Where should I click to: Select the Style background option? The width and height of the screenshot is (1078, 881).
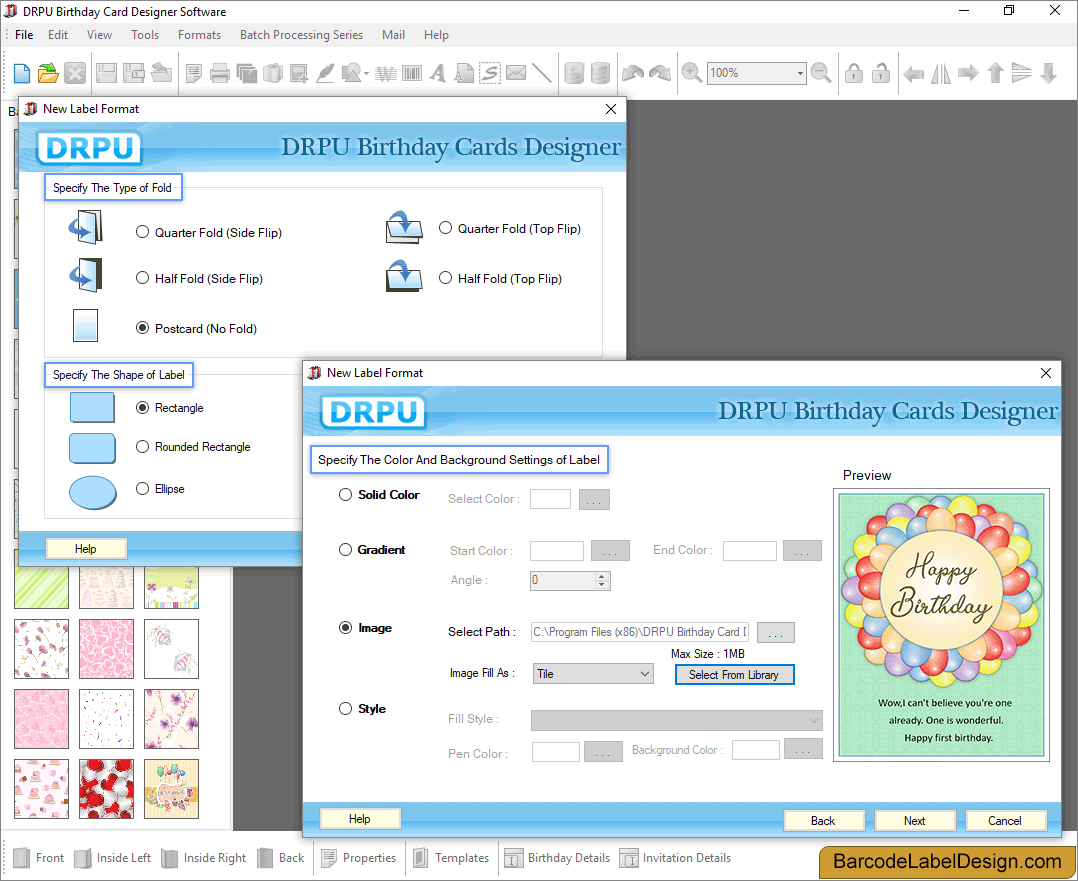pyautogui.click(x=345, y=708)
